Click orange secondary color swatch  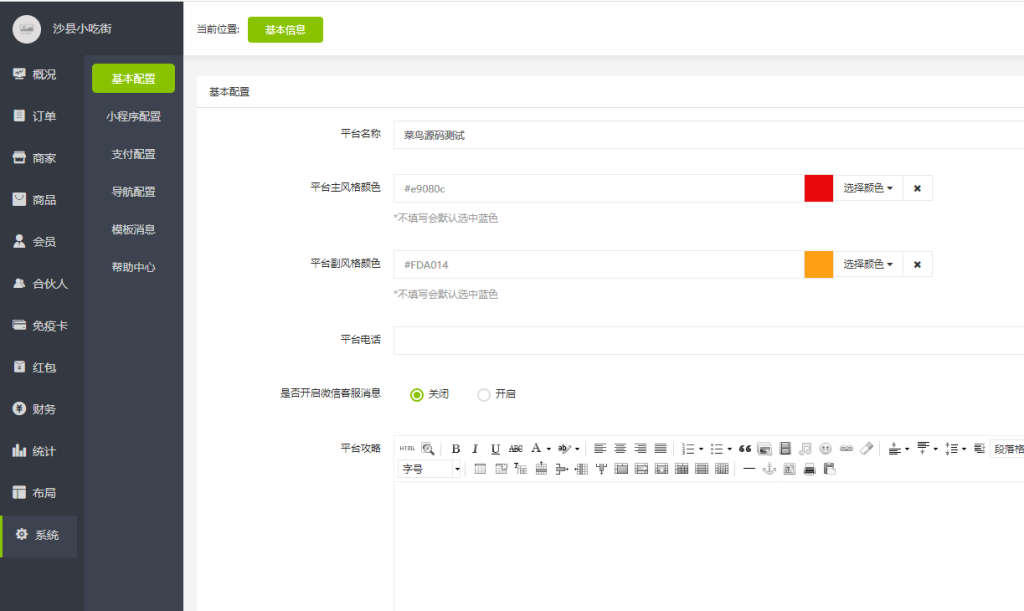tap(819, 264)
